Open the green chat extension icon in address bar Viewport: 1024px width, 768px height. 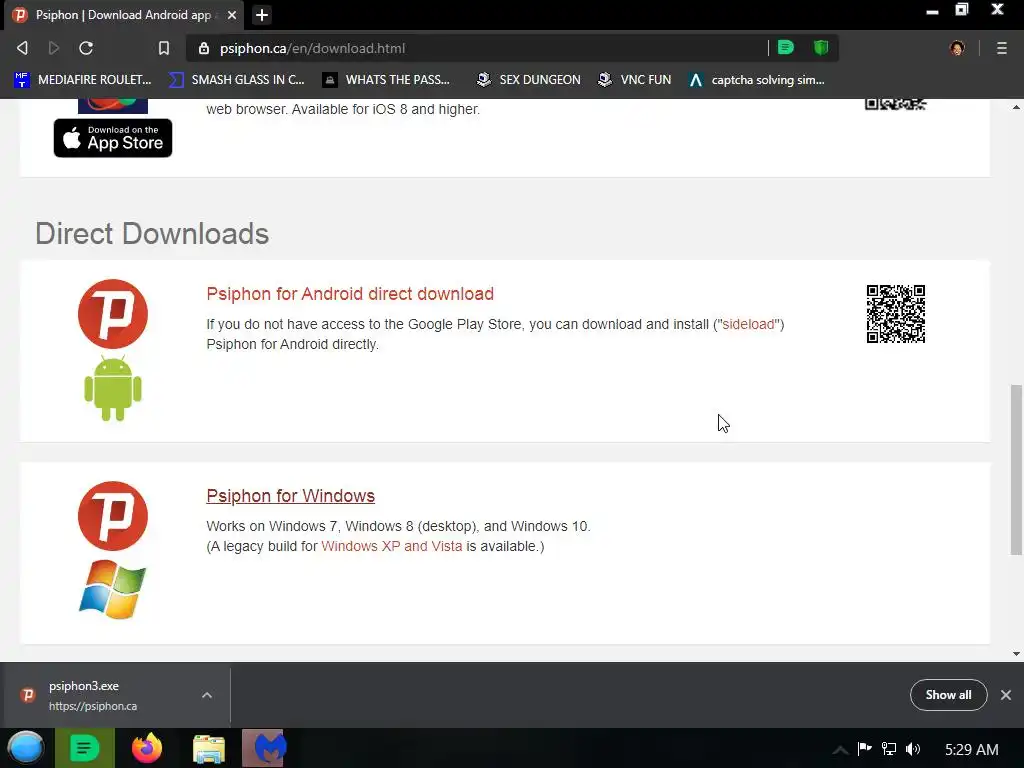tap(786, 47)
